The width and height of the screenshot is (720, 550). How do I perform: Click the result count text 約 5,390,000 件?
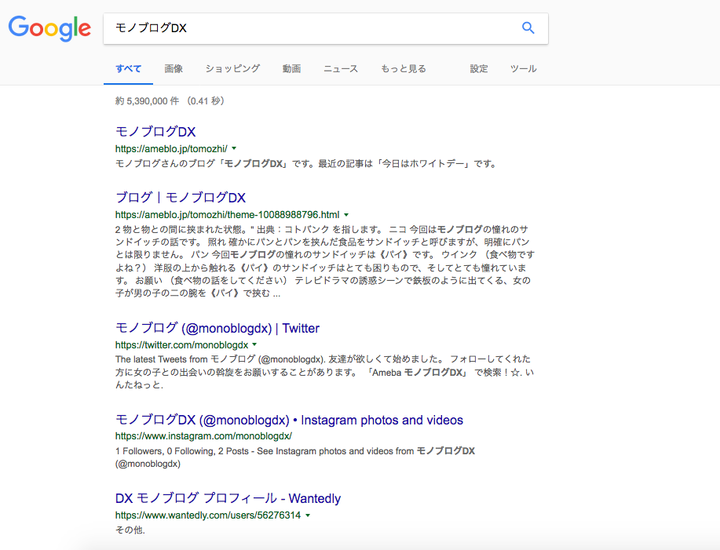pos(147,101)
